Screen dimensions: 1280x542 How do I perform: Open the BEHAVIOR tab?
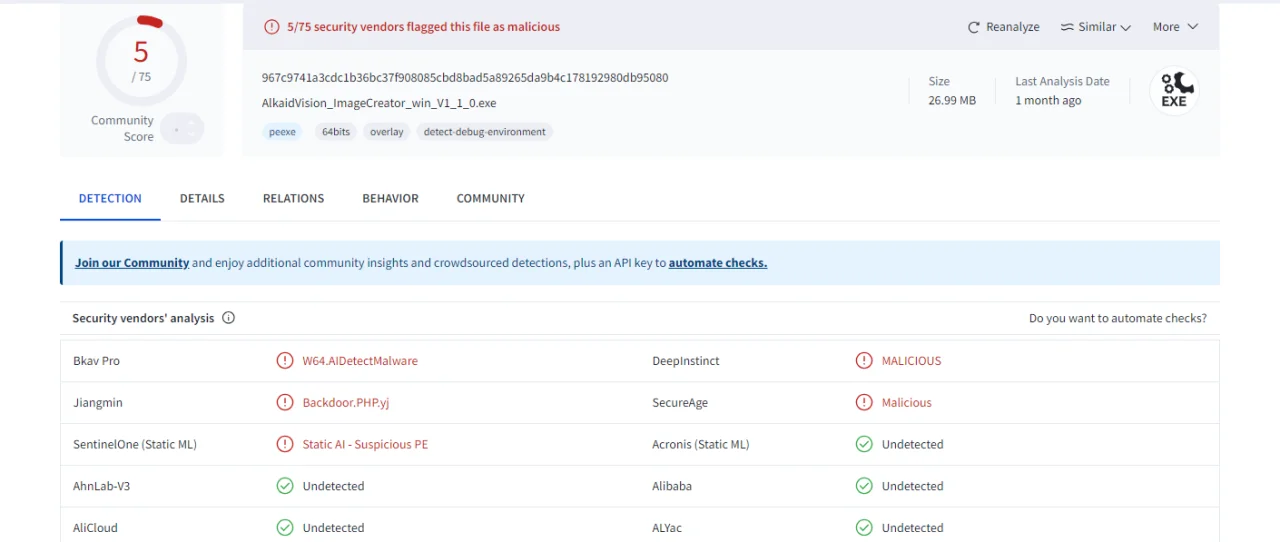pos(390,198)
